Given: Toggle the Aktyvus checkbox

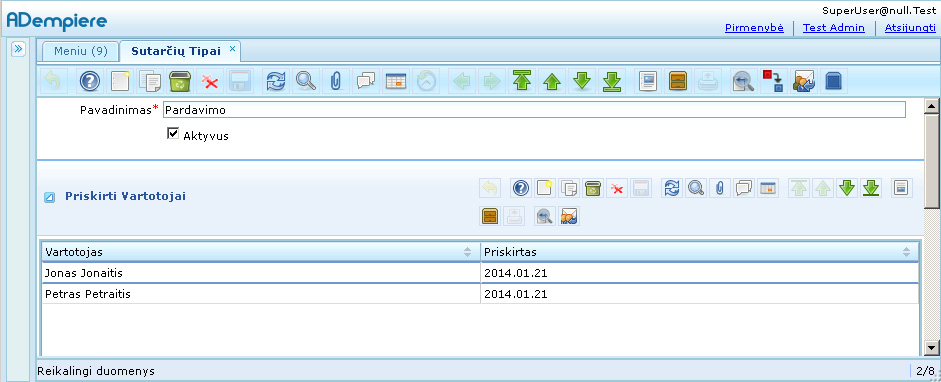Looking at the screenshot, I should pyautogui.click(x=173, y=134).
